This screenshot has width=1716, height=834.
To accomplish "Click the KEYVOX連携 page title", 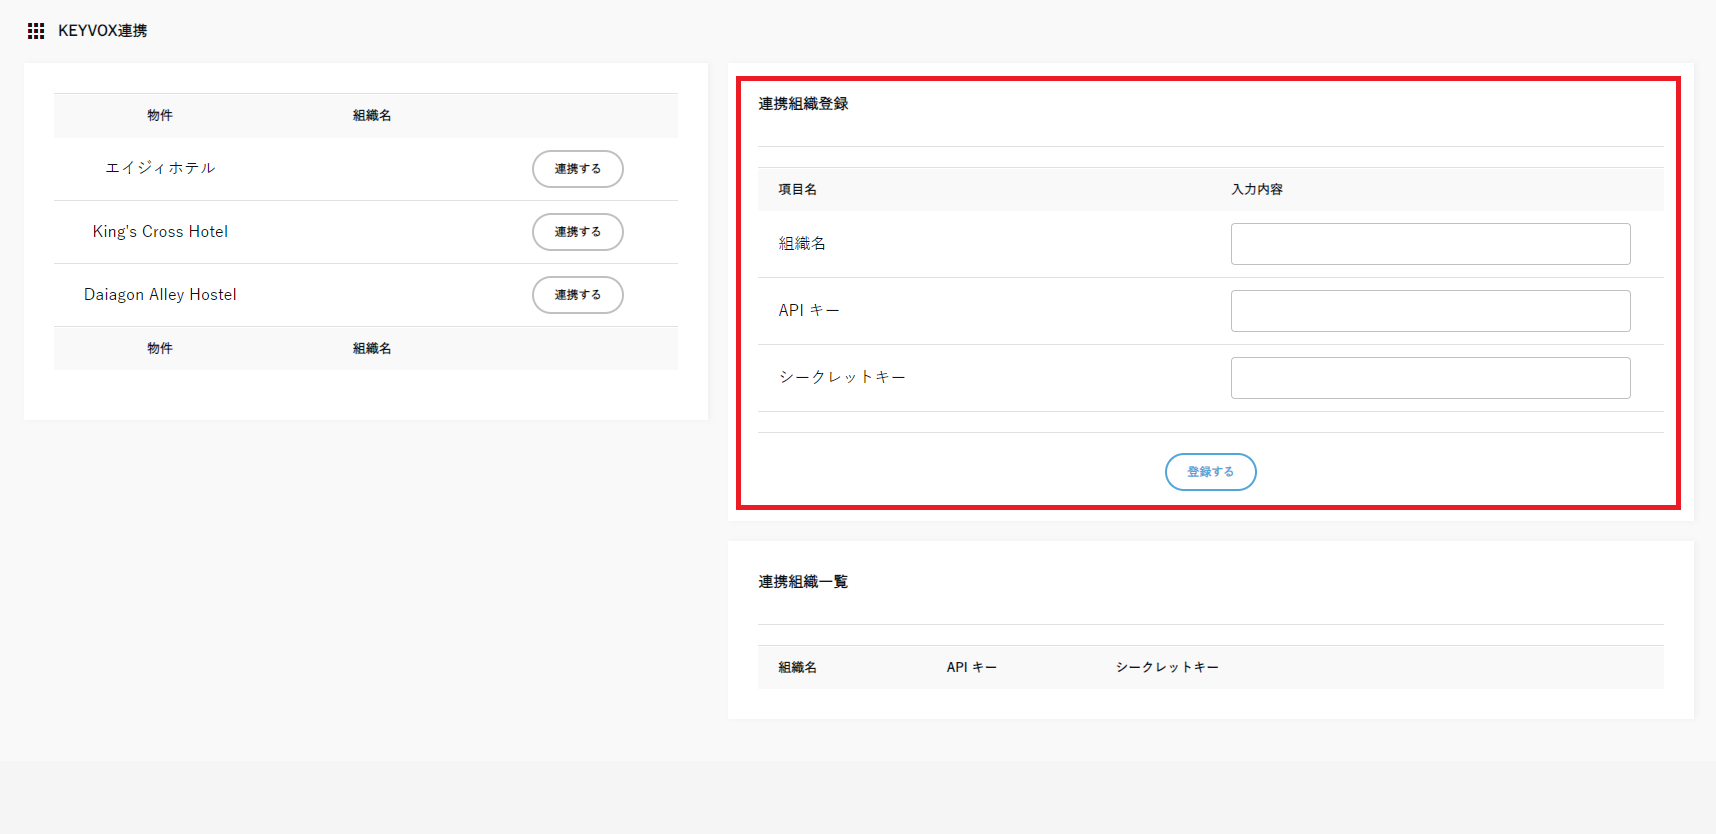I will click(102, 31).
